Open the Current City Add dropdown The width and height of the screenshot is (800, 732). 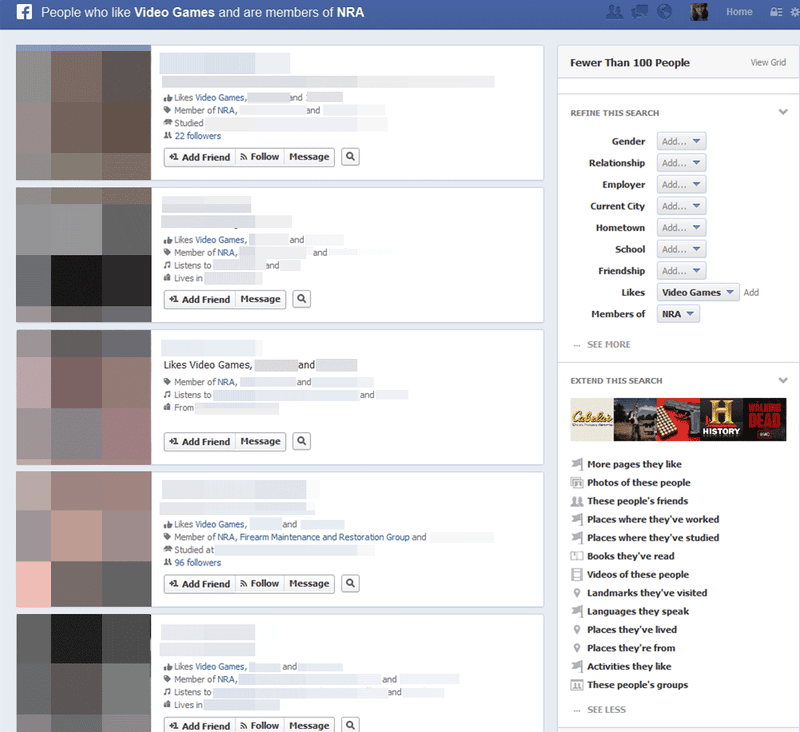[x=681, y=206]
